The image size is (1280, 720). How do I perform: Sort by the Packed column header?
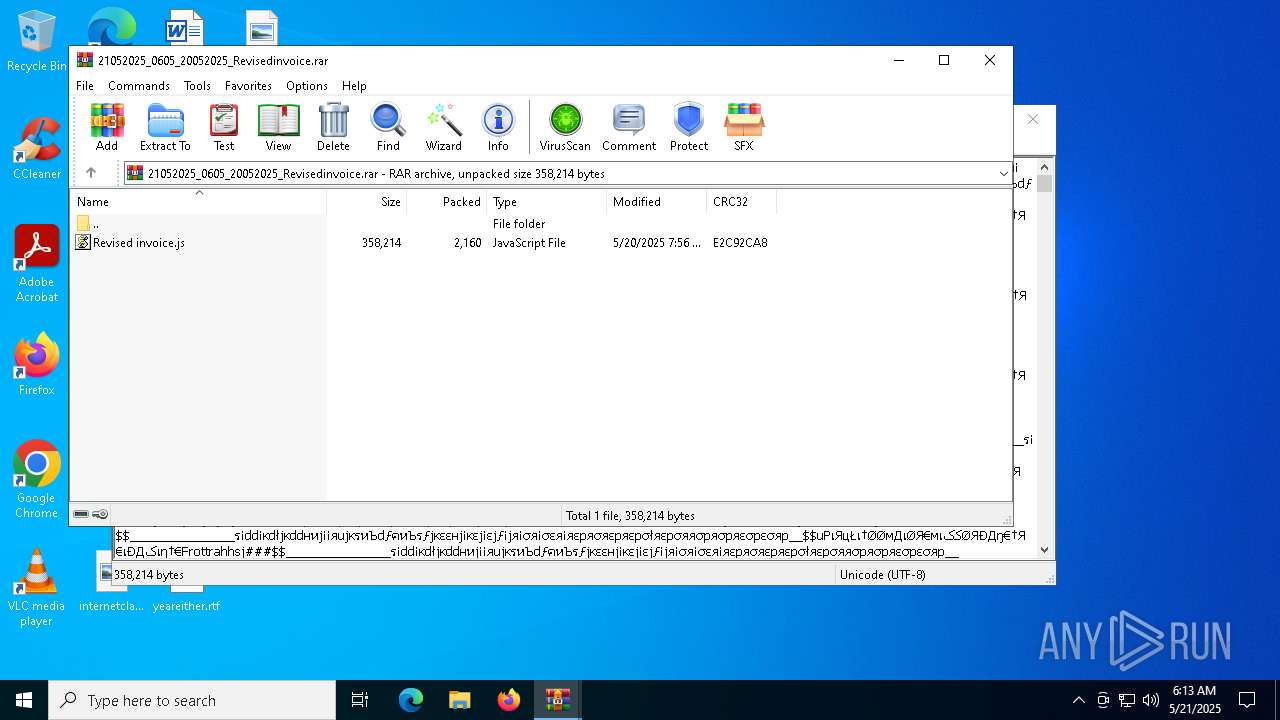pos(447,202)
